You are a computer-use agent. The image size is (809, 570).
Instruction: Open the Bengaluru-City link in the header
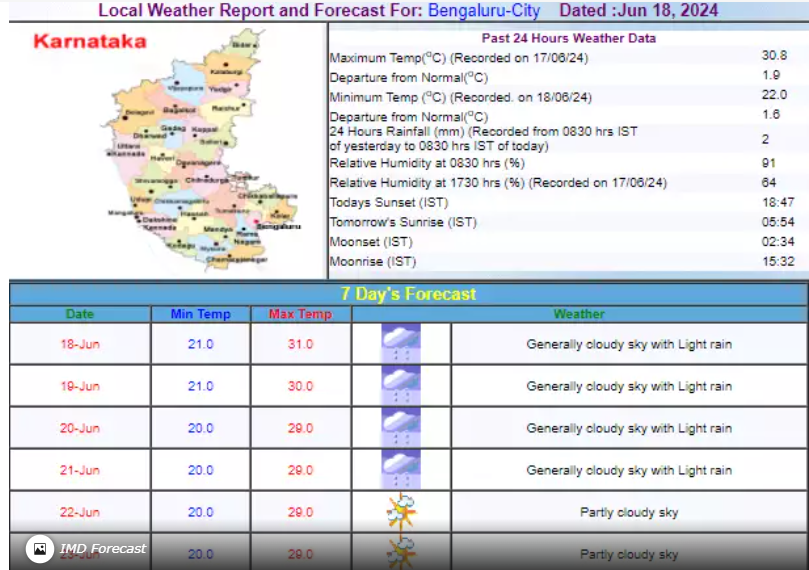pos(484,11)
